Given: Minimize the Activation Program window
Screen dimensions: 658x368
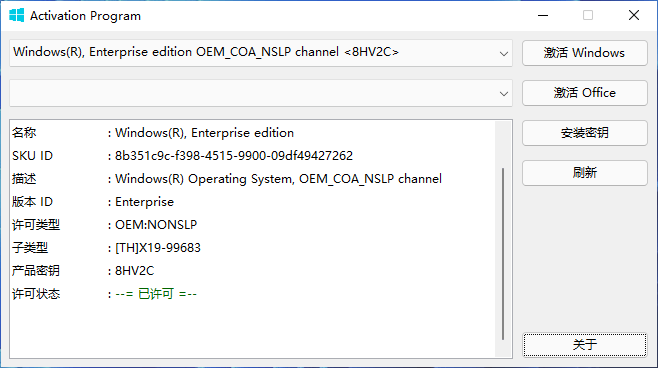Looking at the screenshot, I should [543, 16].
